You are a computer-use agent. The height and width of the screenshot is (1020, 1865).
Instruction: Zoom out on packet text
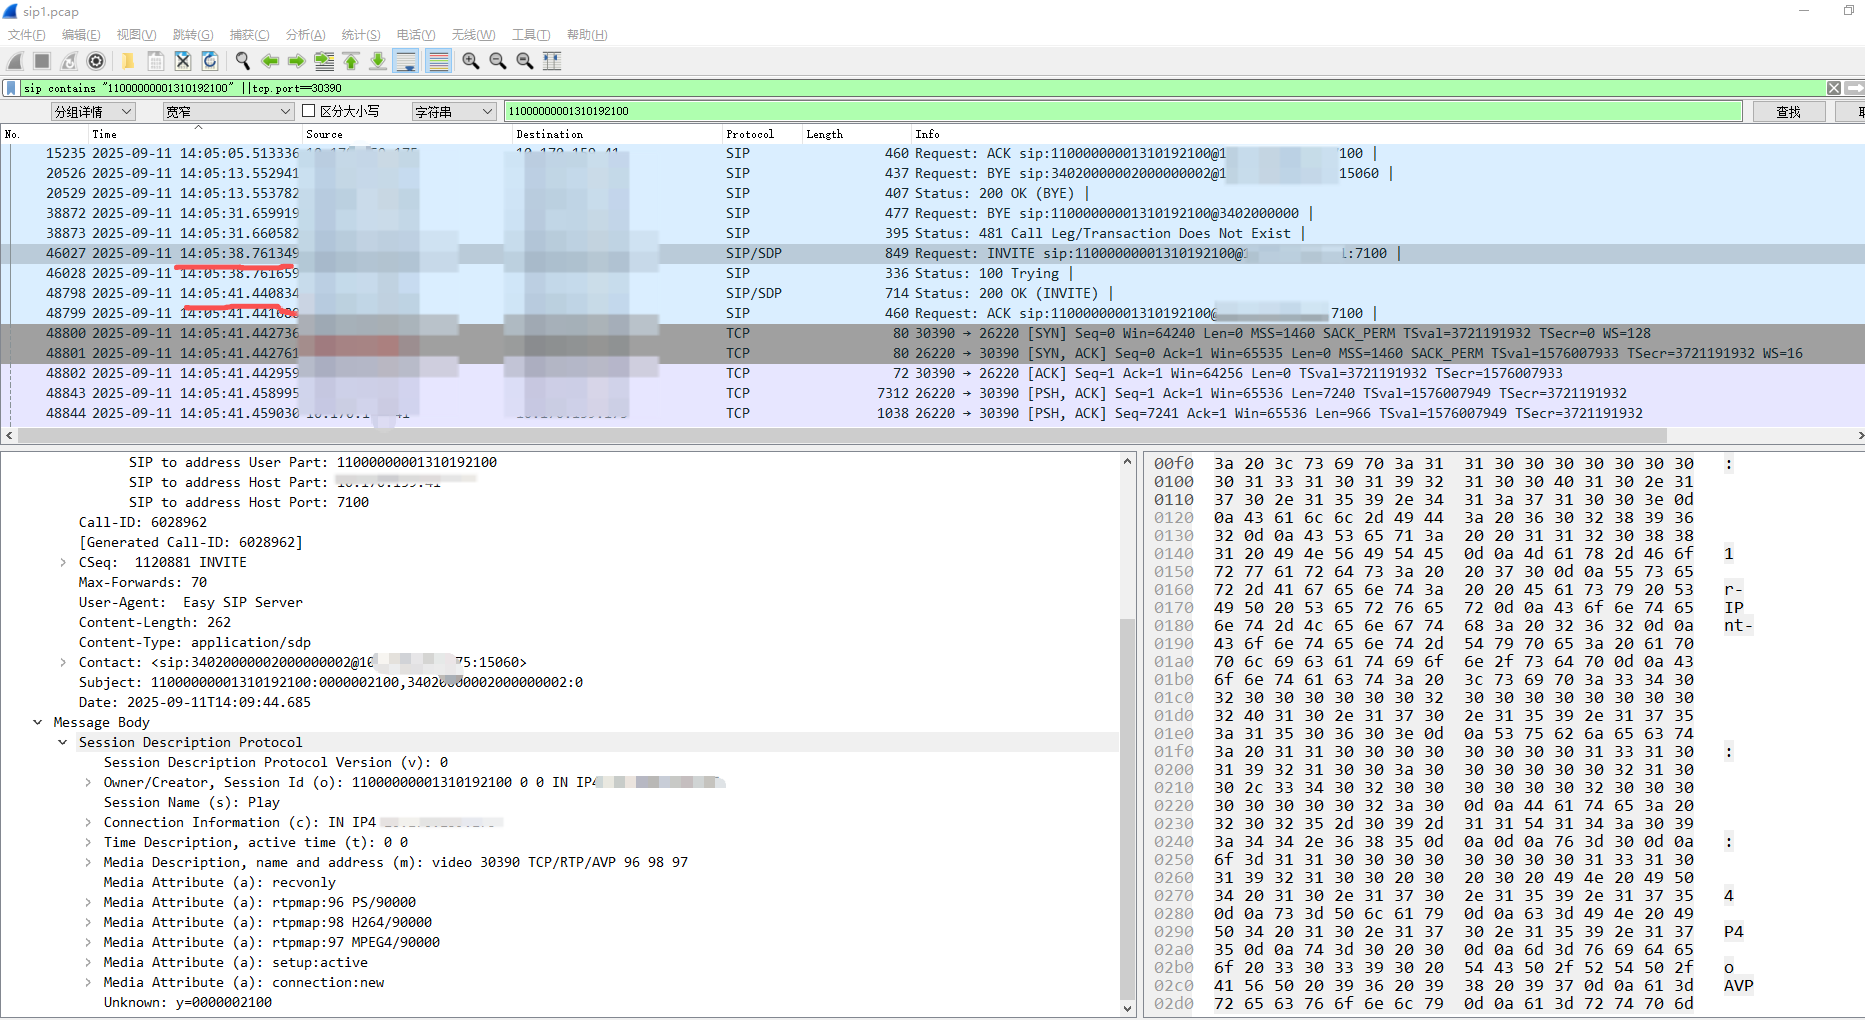[498, 61]
